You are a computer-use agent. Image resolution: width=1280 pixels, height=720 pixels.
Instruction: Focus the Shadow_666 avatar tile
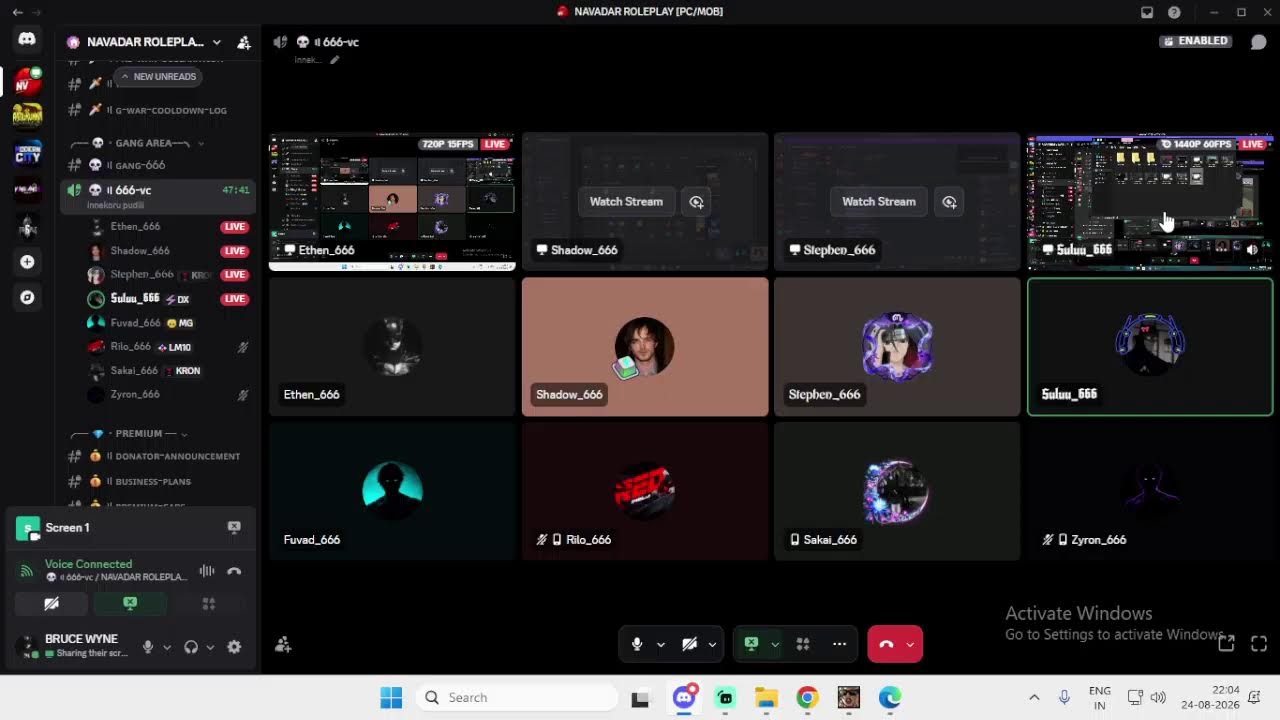tap(645, 347)
